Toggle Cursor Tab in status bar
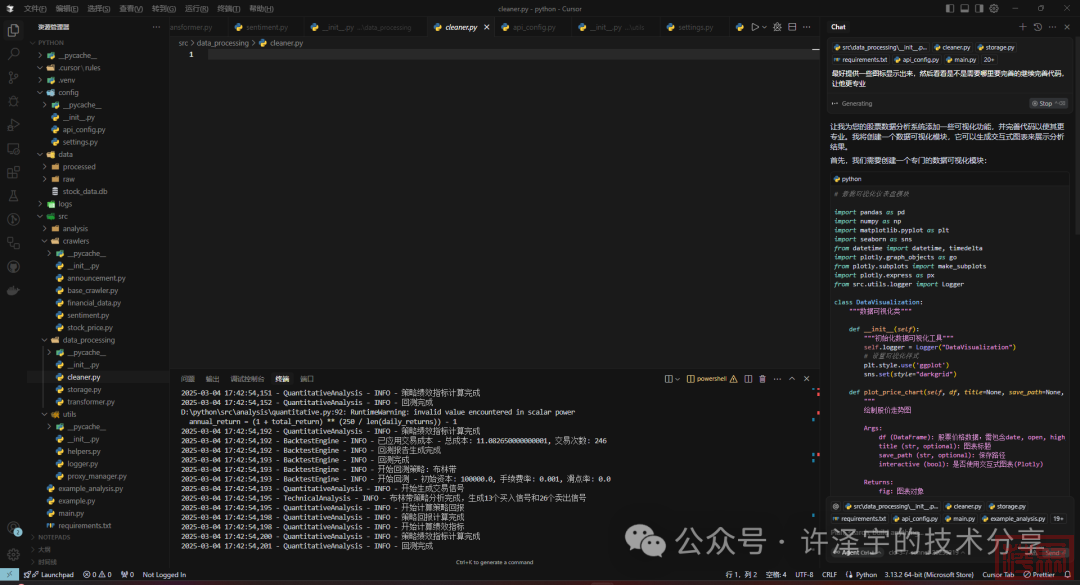The width and height of the screenshot is (1080, 585). coord(998,575)
